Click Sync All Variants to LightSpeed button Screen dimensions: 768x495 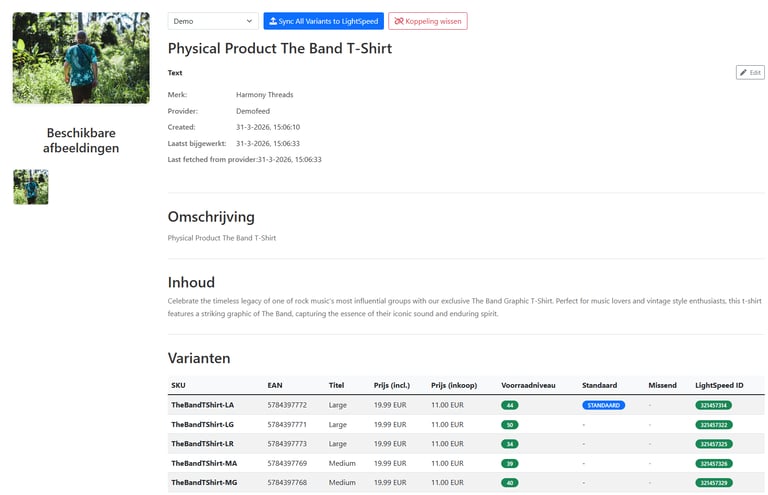tap(323, 21)
